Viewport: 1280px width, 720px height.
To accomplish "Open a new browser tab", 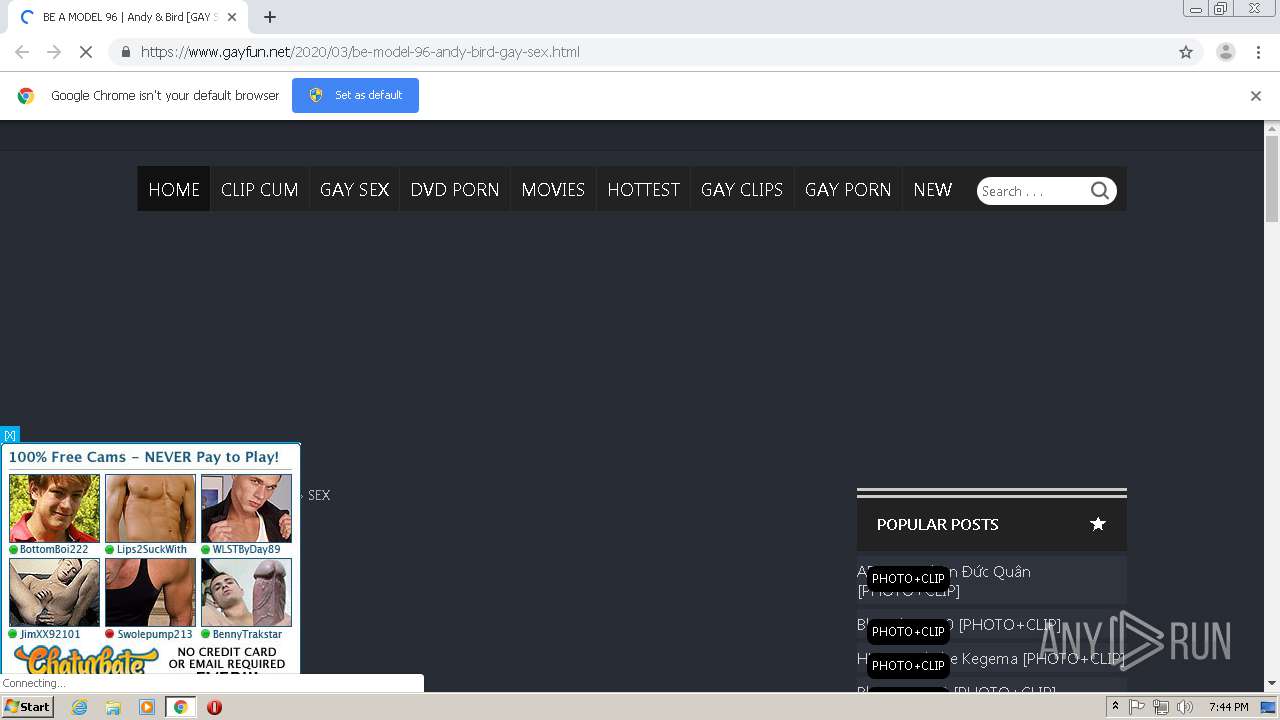I will (270, 17).
